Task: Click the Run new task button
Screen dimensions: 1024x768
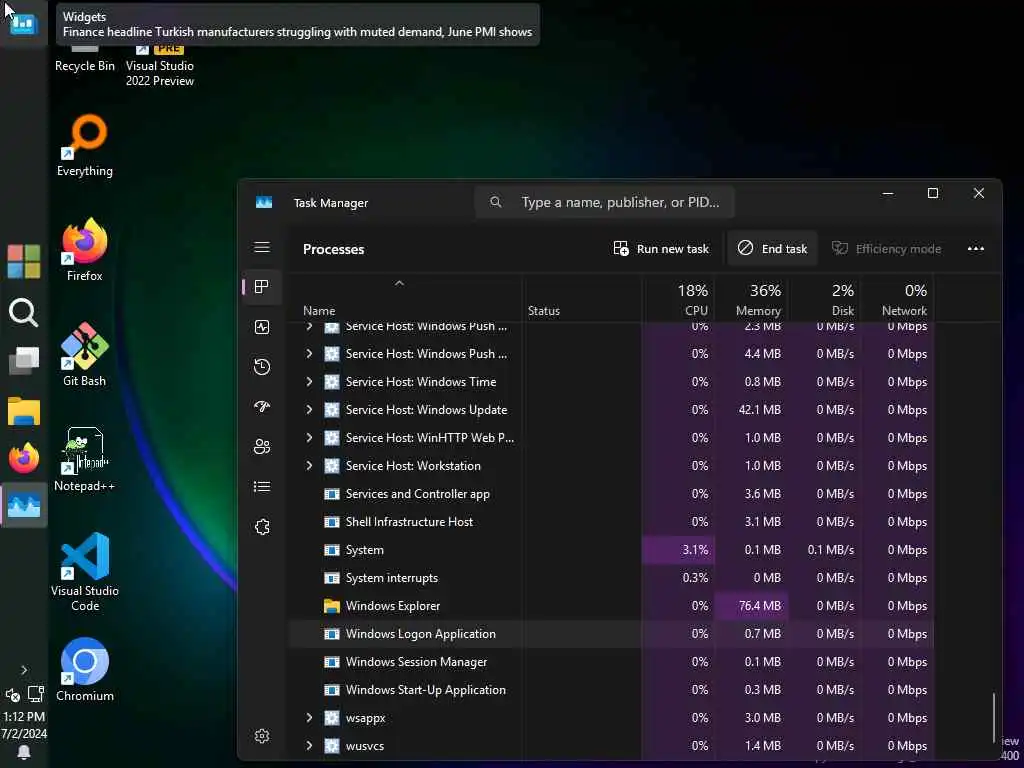Action: pyautogui.click(x=661, y=249)
